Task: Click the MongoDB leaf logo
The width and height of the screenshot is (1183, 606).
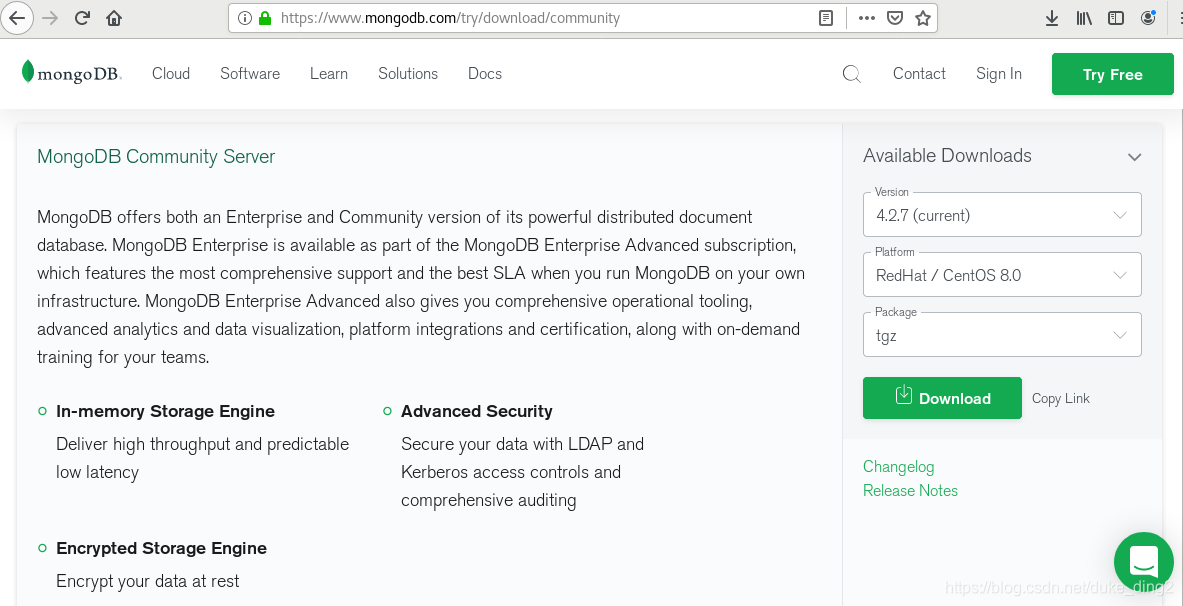Action: click(x=28, y=73)
